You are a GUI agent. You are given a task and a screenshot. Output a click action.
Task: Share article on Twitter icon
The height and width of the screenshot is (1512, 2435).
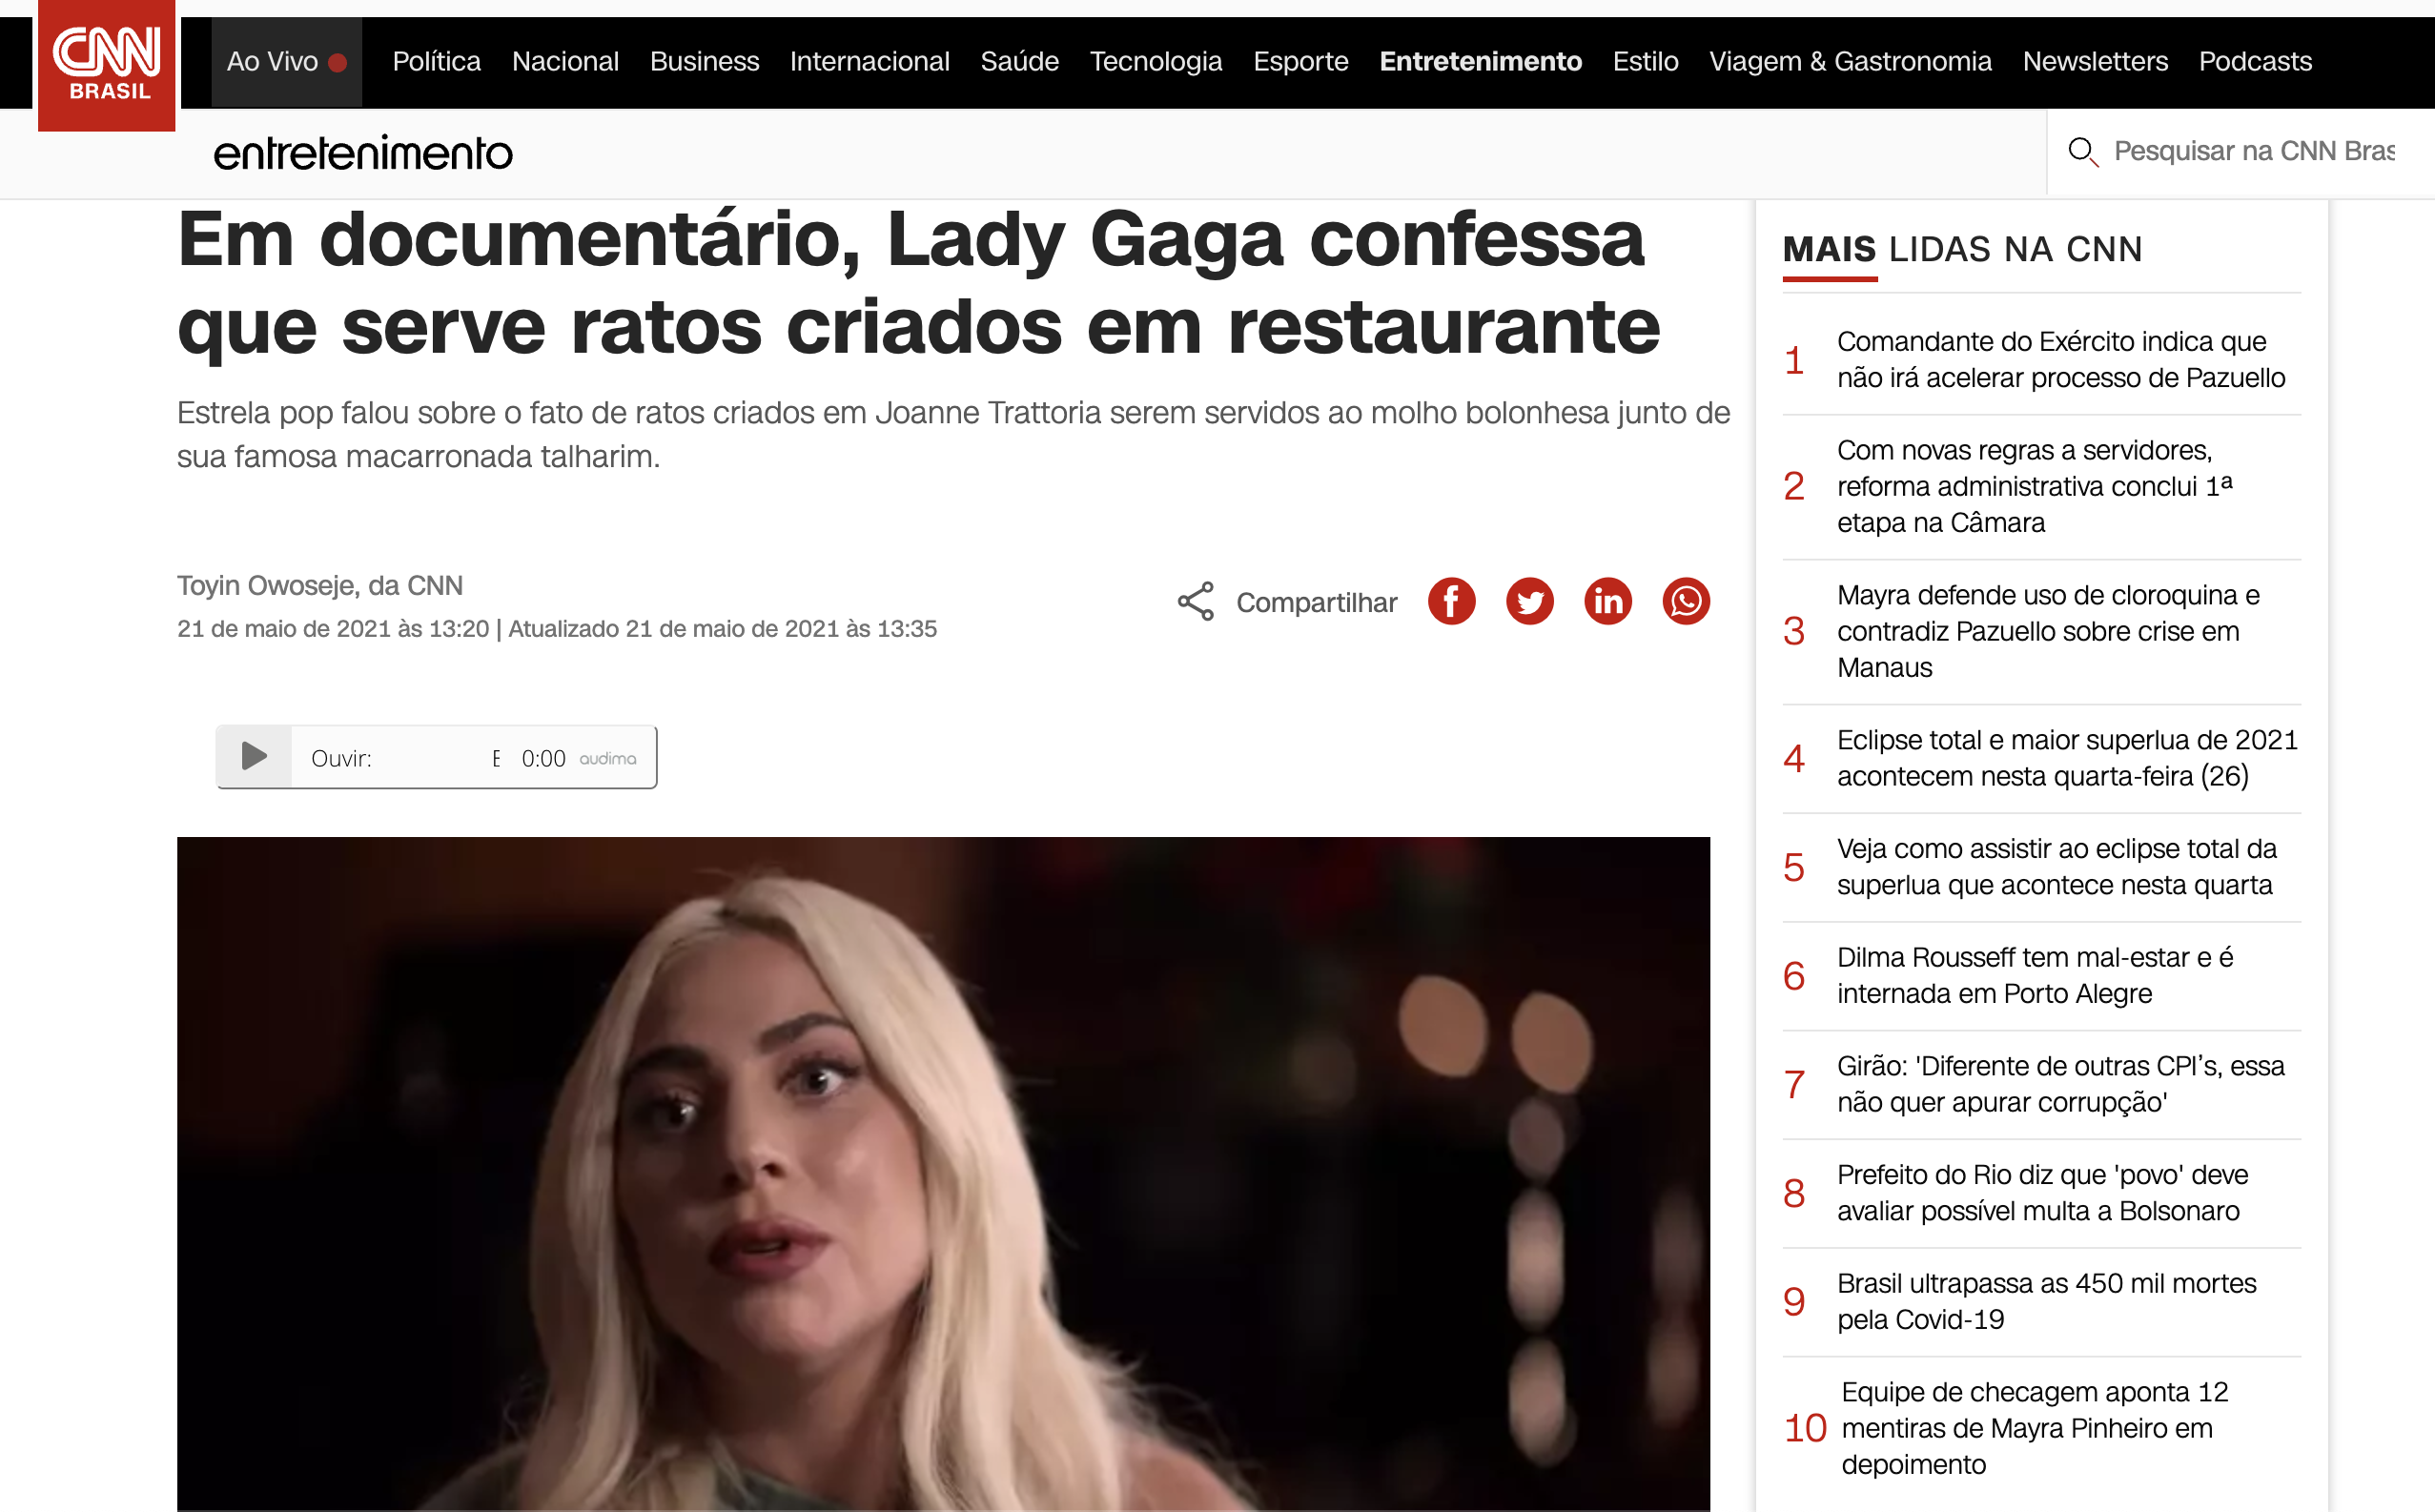pos(1529,602)
